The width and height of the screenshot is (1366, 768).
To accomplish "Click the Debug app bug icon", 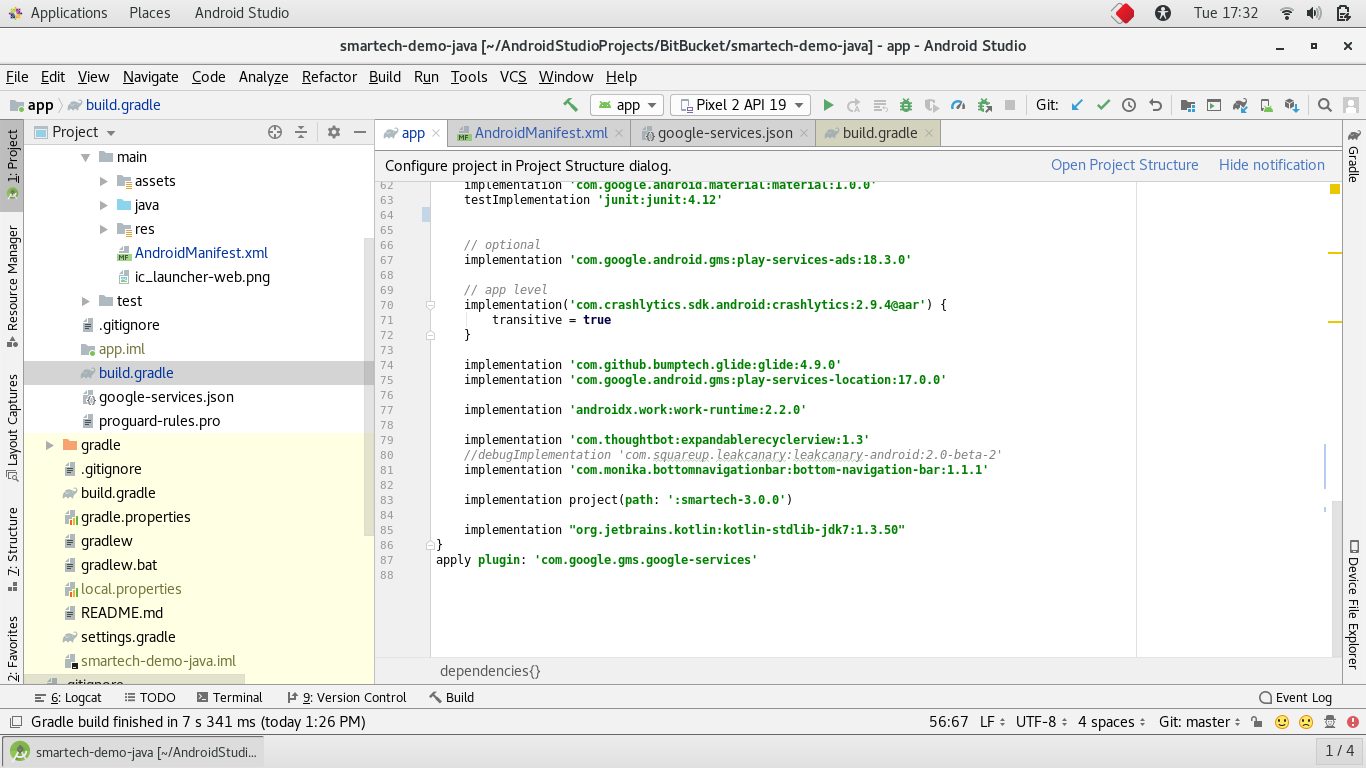I will [x=906, y=105].
